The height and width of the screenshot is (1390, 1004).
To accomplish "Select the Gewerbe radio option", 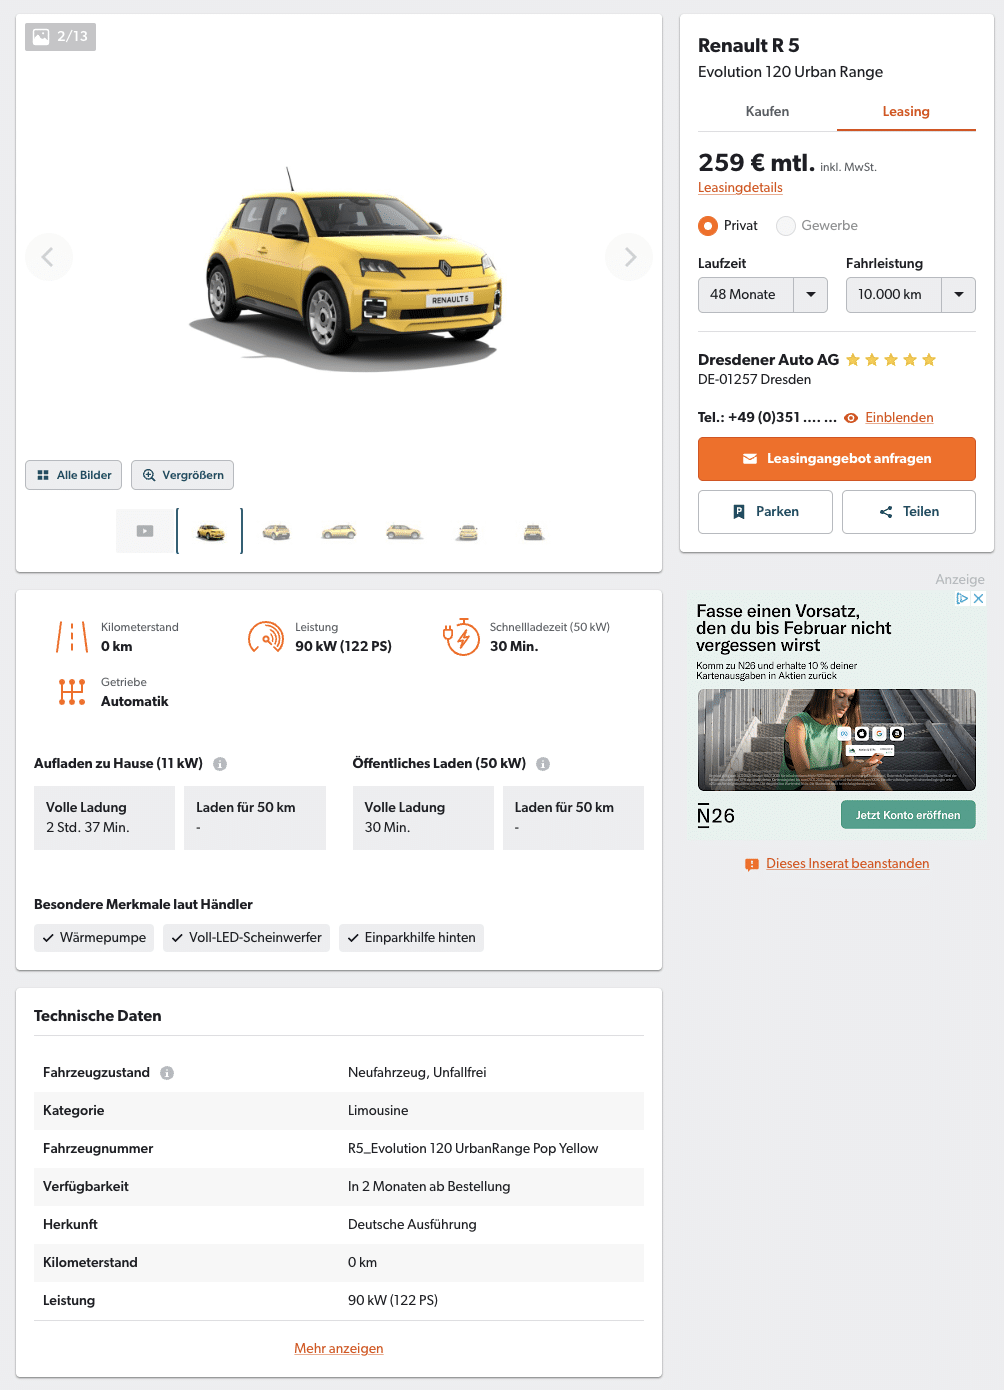I will point(786,226).
